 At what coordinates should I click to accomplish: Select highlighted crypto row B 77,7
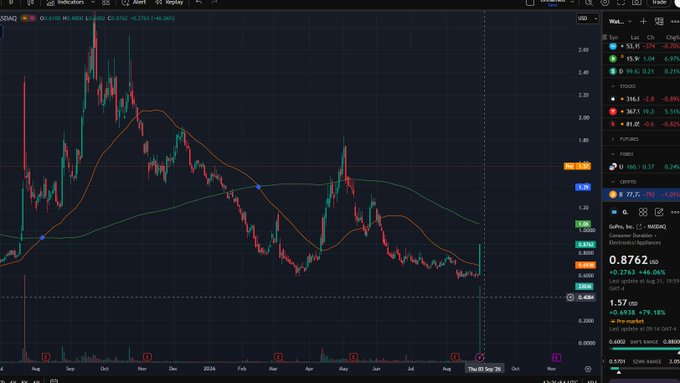pyautogui.click(x=641, y=194)
